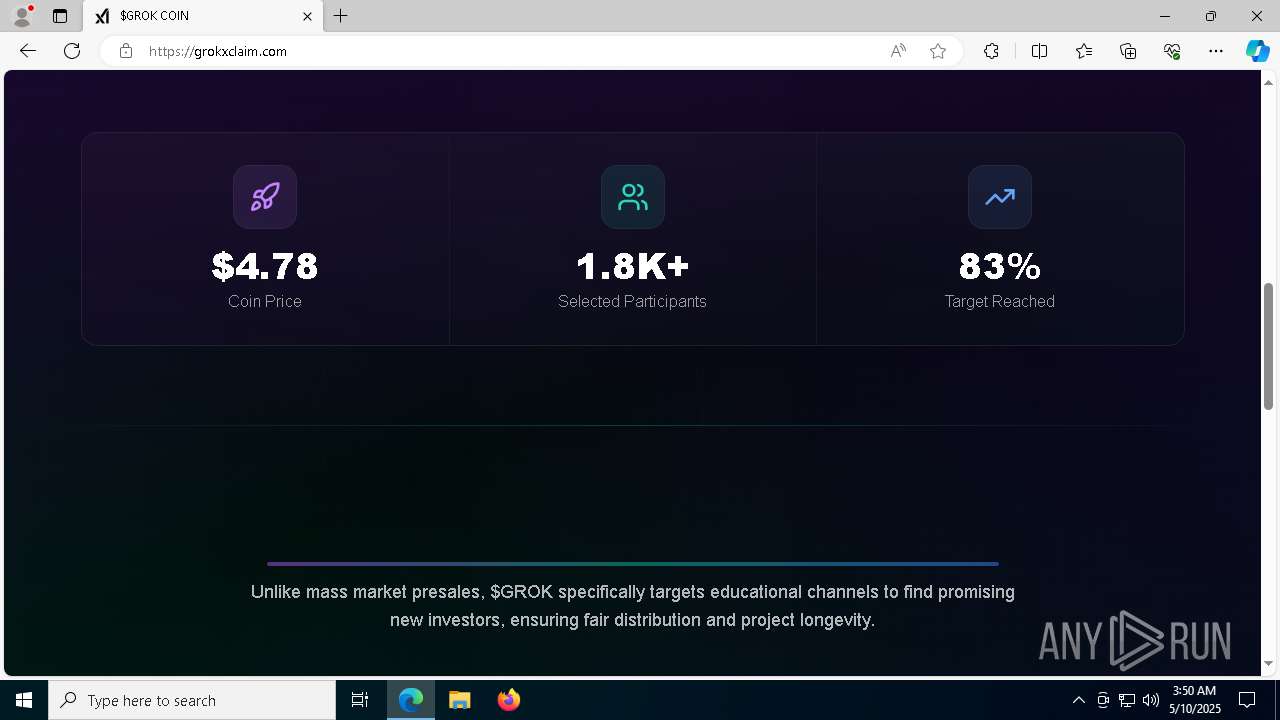Refresh the grokxclaim.com page
This screenshot has height=720, width=1280.
click(72, 51)
